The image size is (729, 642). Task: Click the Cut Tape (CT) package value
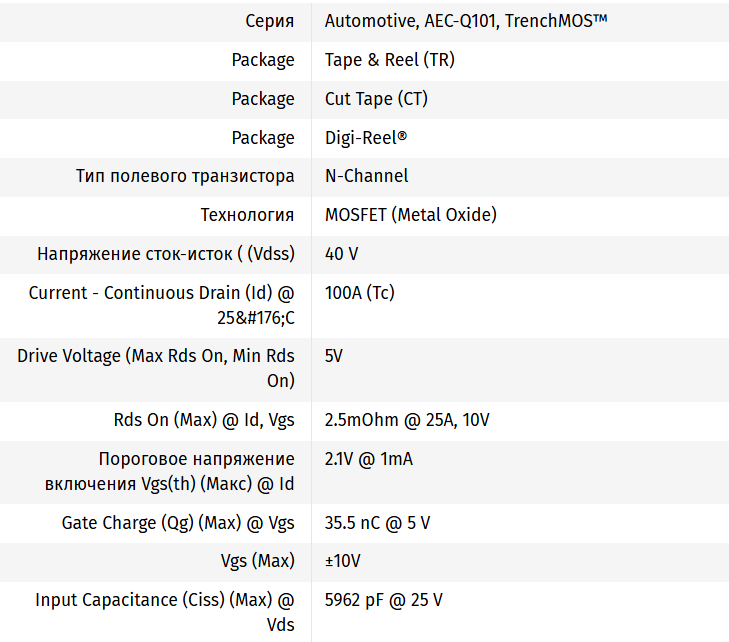pos(376,99)
